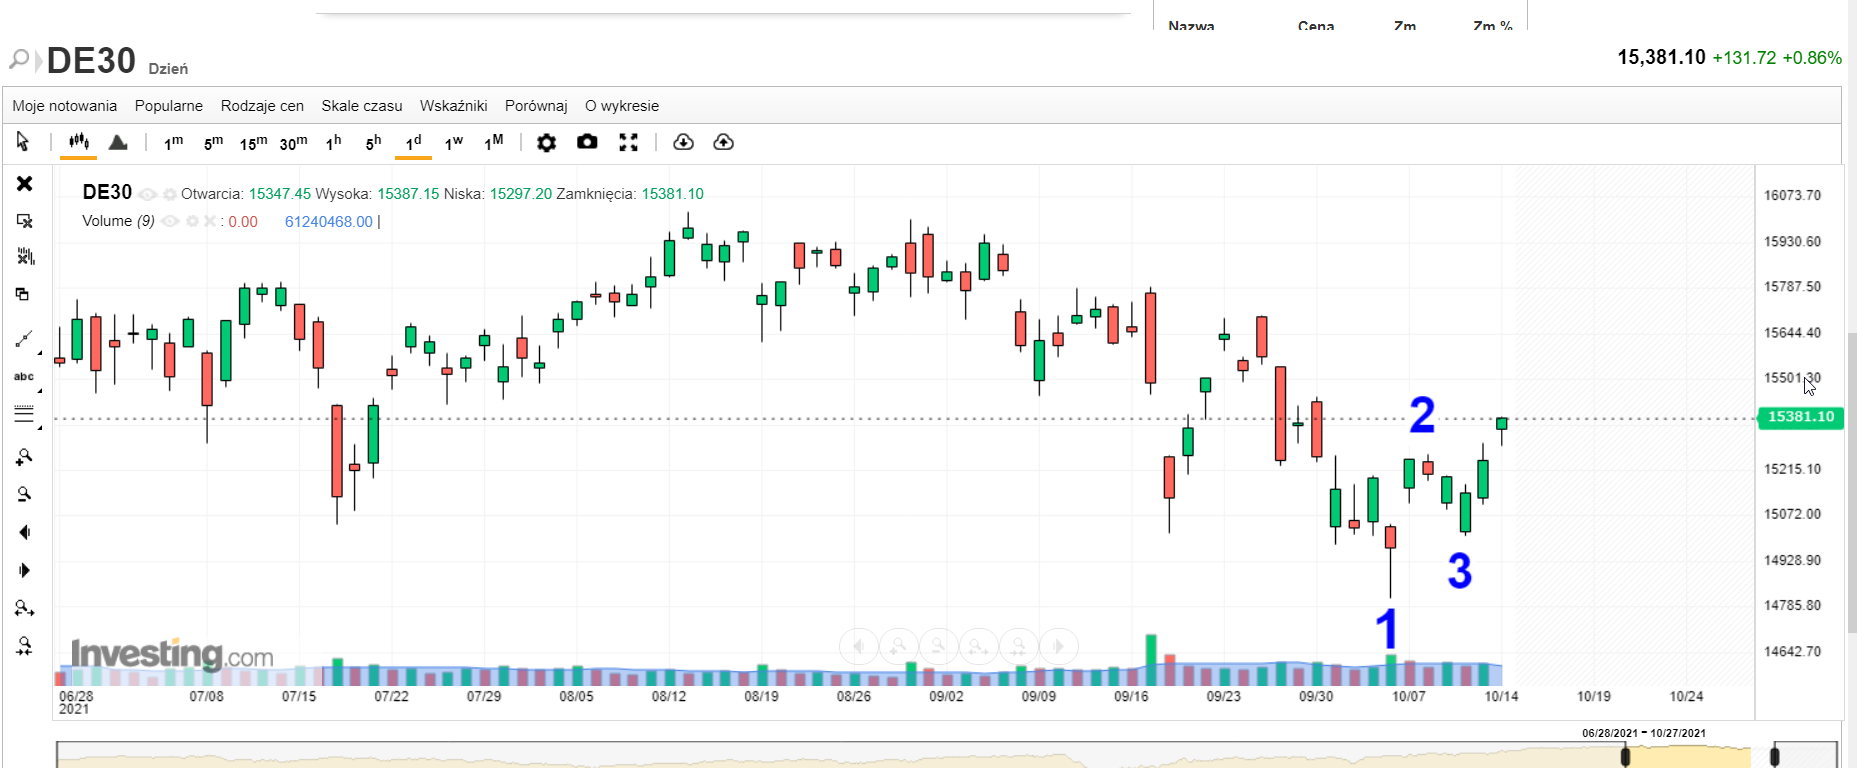This screenshot has width=1857, height=768.
Task: Open Skale czasu menu
Action: pos(362,106)
